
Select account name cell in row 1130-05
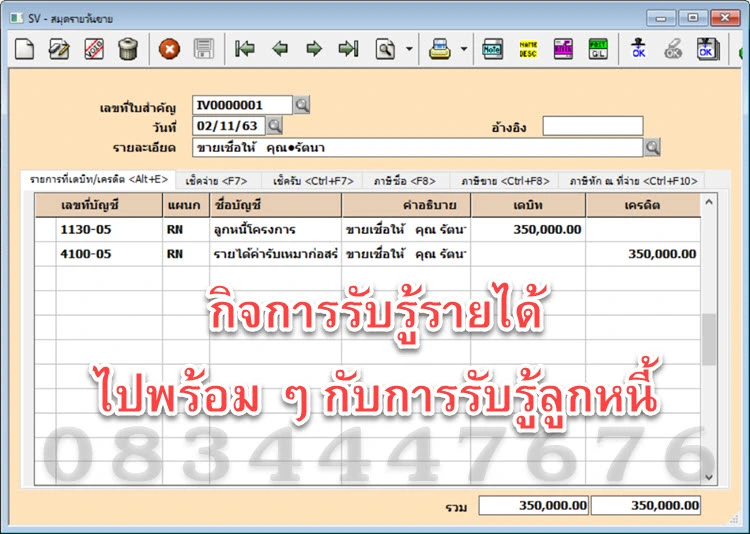pos(276,230)
